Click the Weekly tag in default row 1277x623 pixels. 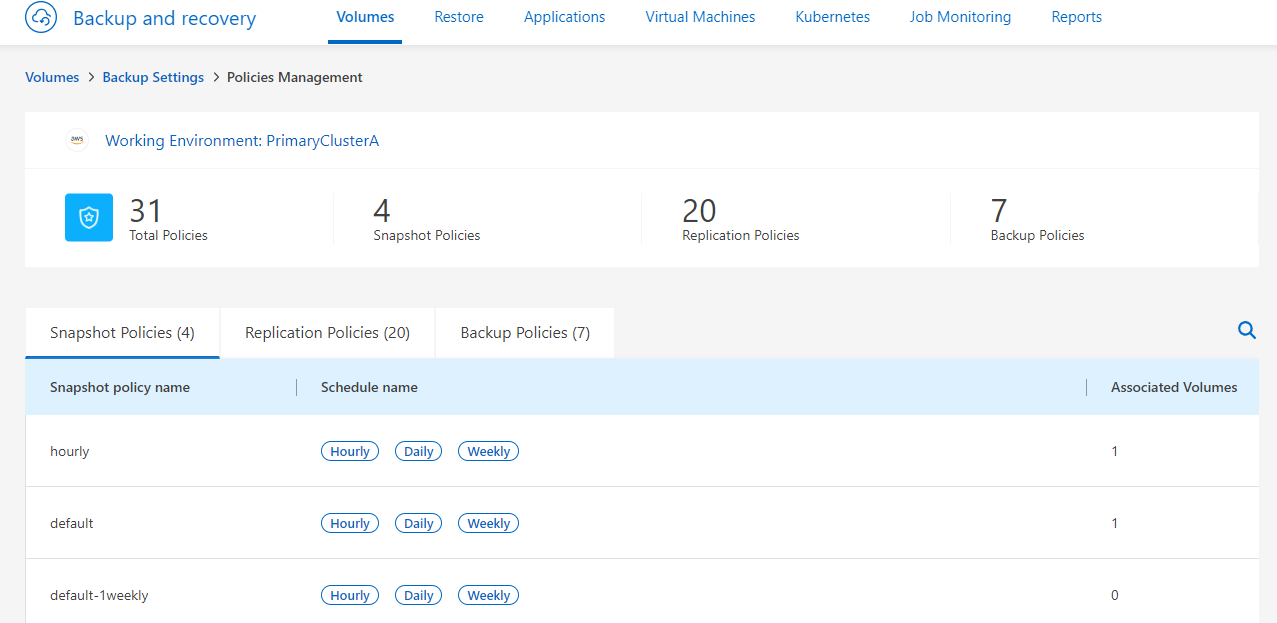(488, 524)
